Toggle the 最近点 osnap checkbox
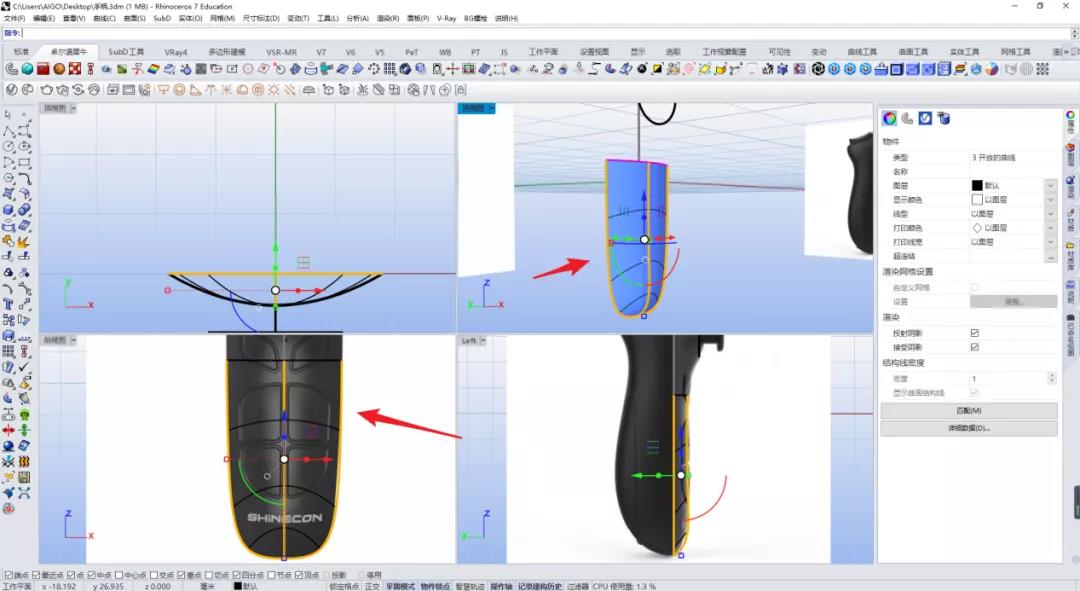 [x=36, y=575]
